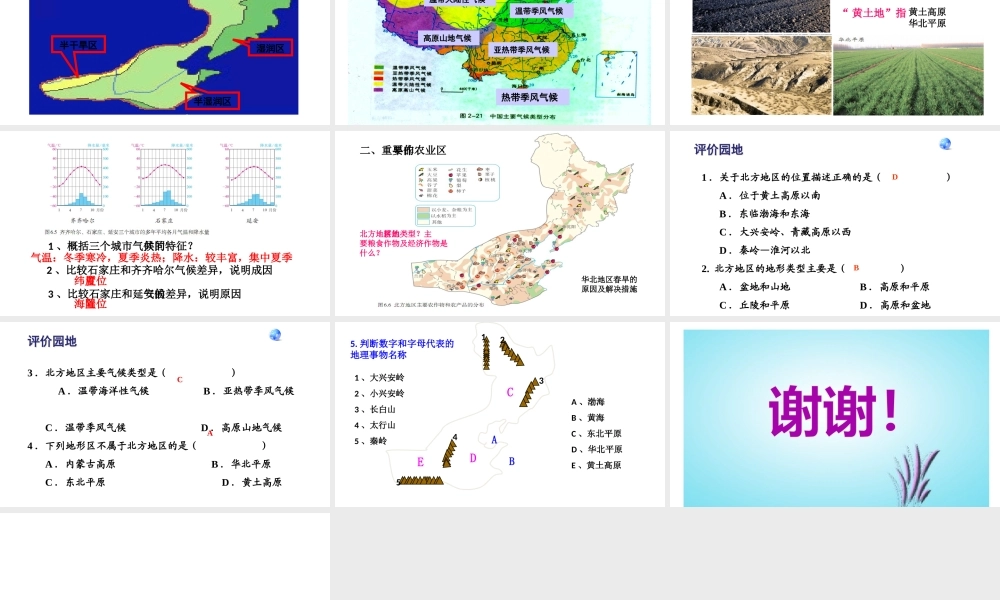Click option B. 东临渤海和东海
The height and width of the screenshot is (600, 1000).
click(x=765, y=214)
